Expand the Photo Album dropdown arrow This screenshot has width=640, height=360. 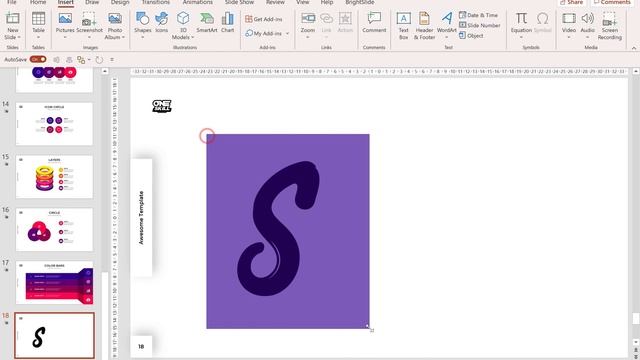click(123, 38)
